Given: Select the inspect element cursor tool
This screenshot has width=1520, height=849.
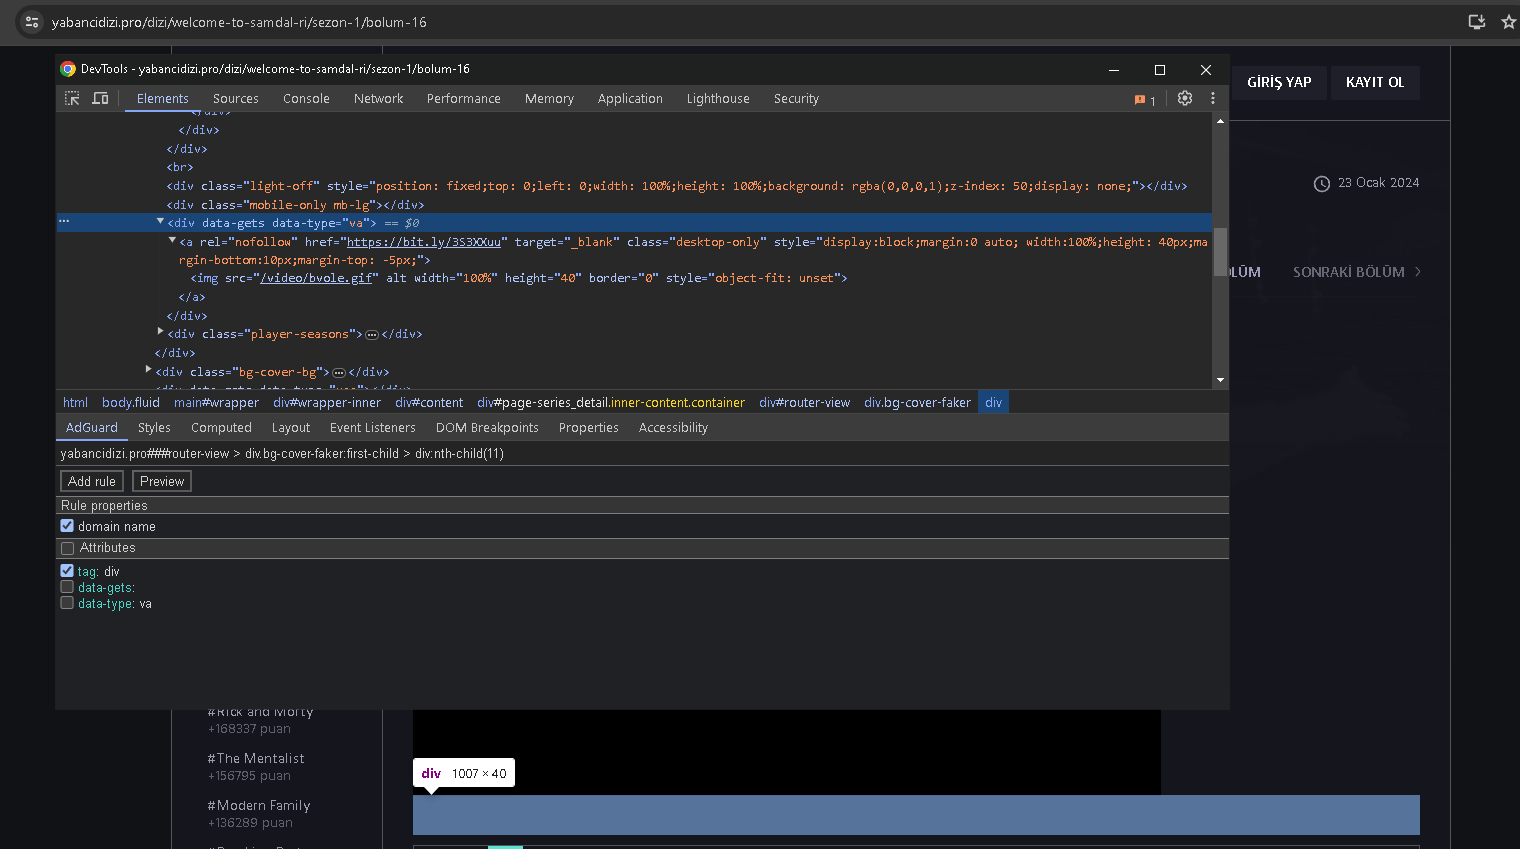Looking at the screenshot, I should point(71,97).
